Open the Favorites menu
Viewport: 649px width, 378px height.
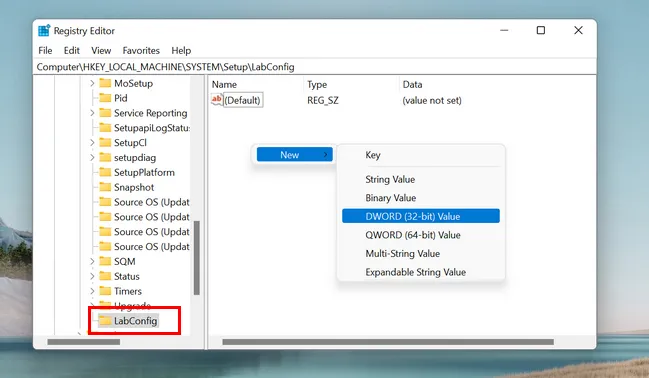coord(141,51)
